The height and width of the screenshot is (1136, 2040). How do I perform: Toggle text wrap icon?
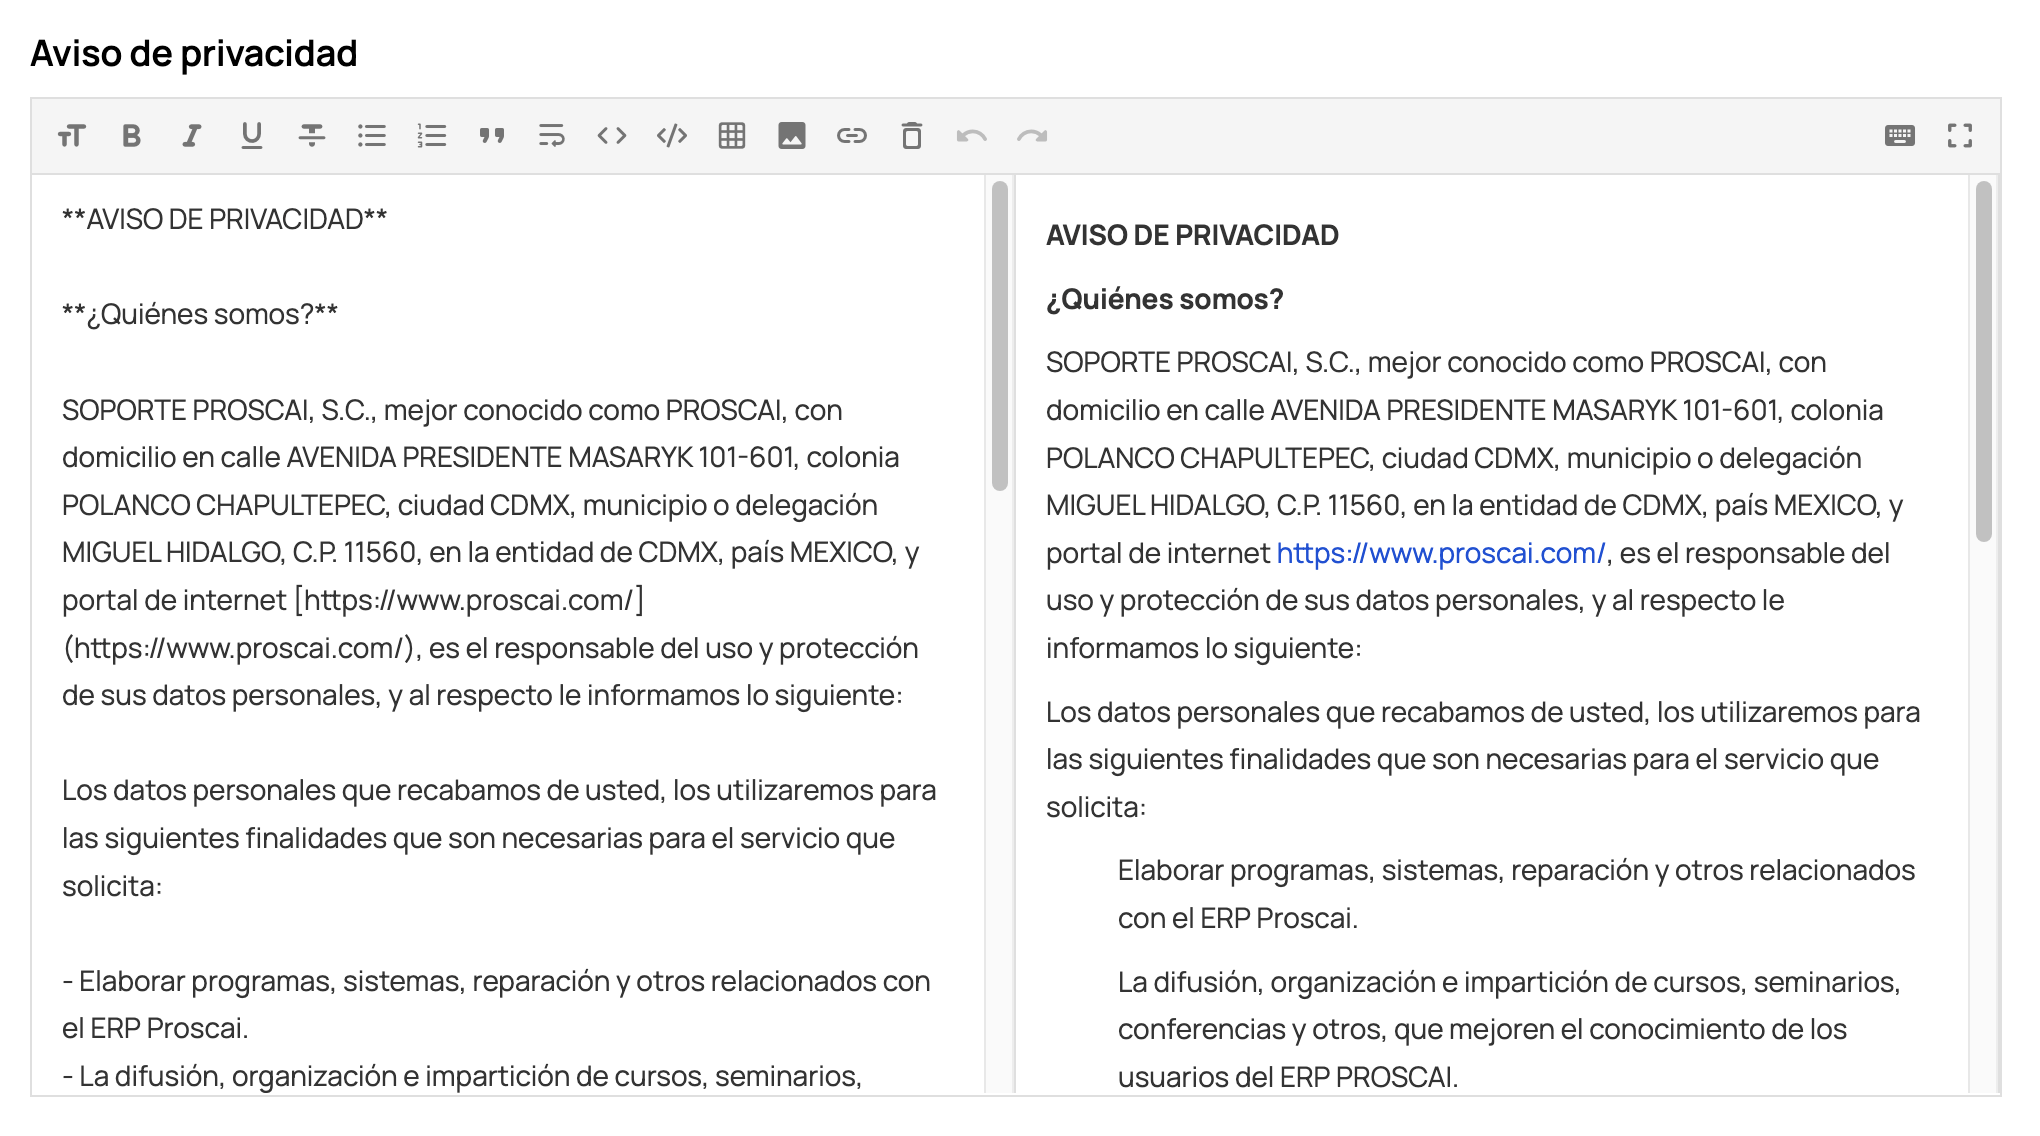551,136
